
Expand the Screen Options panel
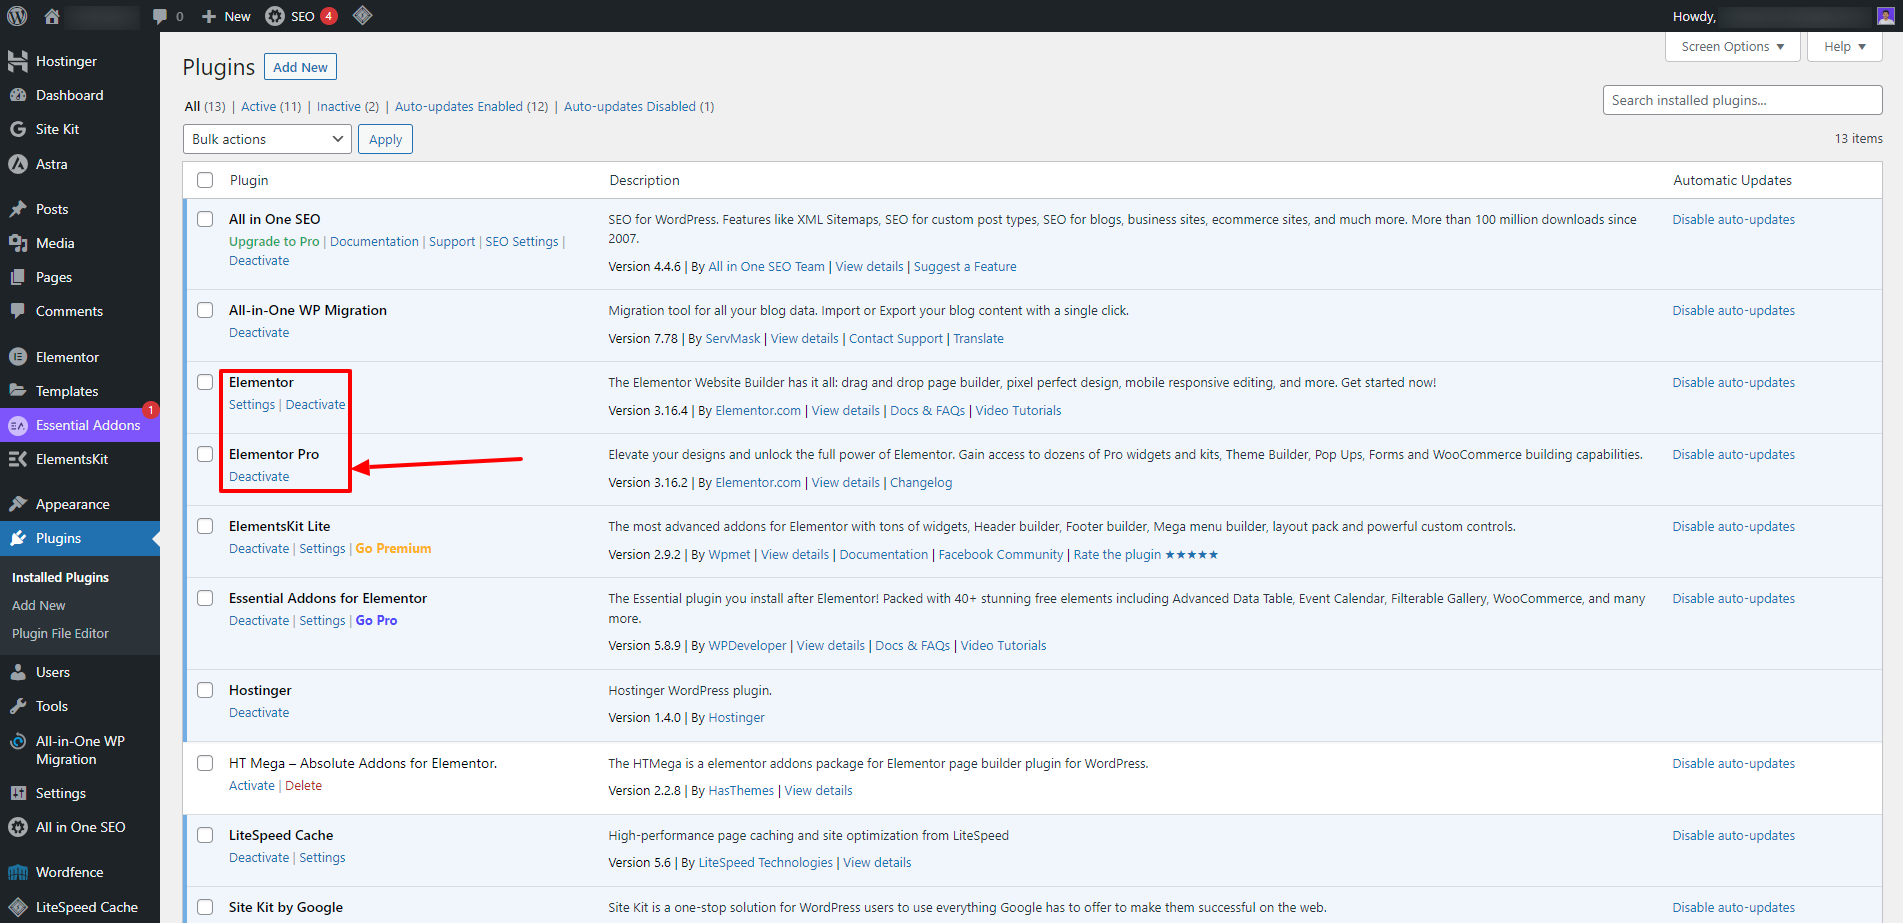1732,47
